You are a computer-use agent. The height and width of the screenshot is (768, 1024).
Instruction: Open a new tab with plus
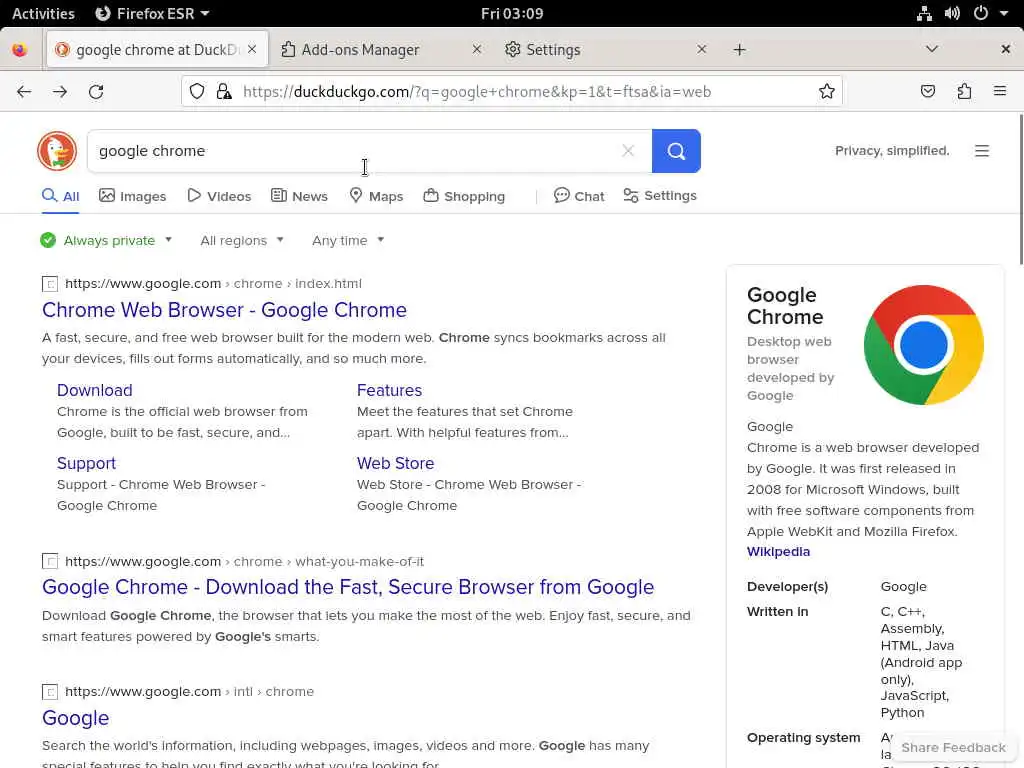coord(739,50)
